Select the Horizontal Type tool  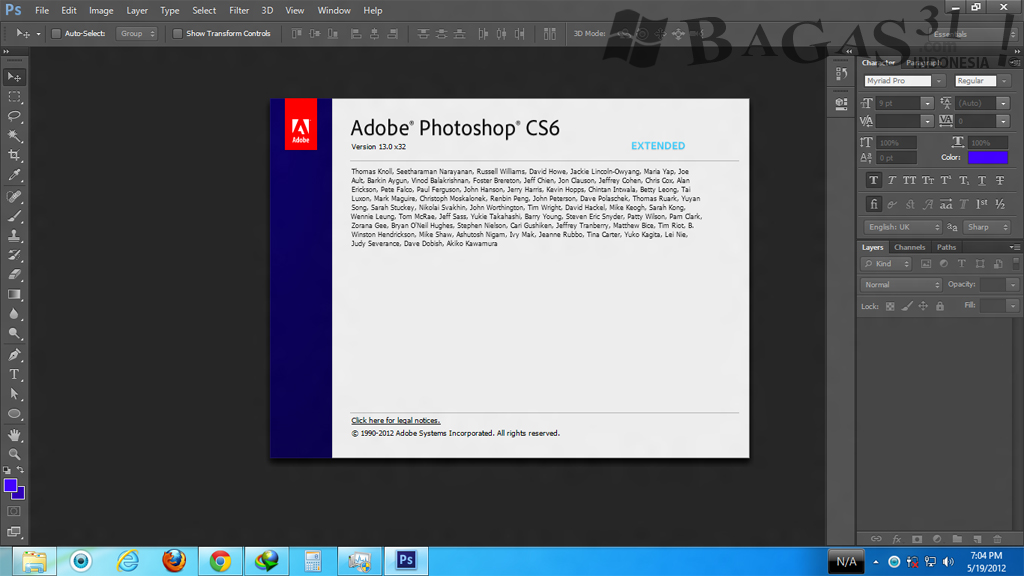(x=14, y=375)
